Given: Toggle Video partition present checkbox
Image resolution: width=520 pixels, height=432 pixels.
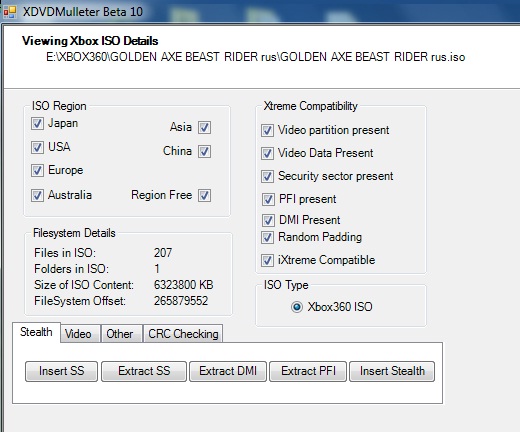Looking at the screenshot, I should pyautogui.click(x=267, y=130).
